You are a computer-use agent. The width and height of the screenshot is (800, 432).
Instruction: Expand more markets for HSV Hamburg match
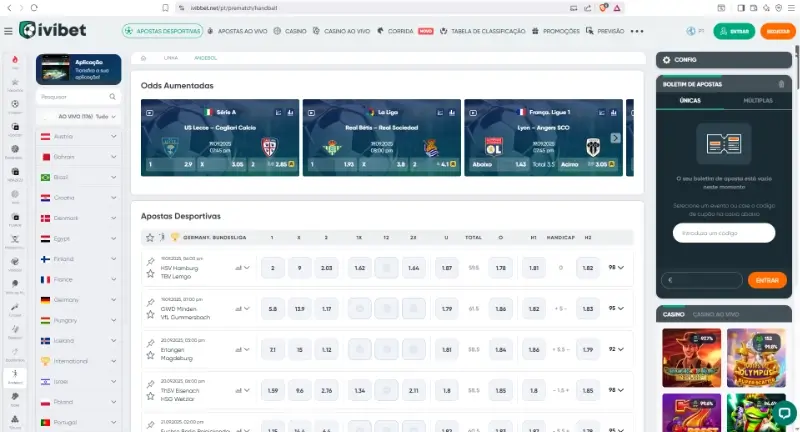coord(622,267)
